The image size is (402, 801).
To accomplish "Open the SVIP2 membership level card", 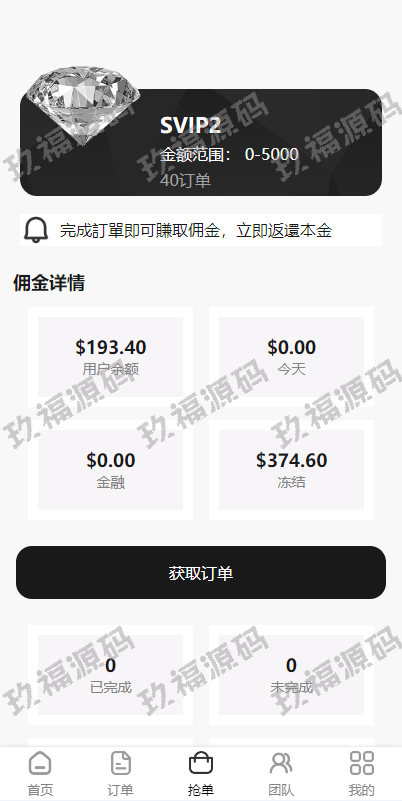I will coord(201,143).
